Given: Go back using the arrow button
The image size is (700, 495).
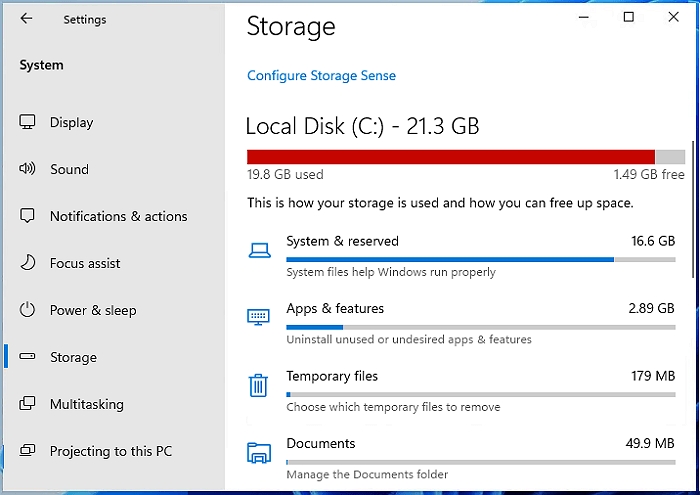Looking at the screenshot, I should (x=26, y=18).
